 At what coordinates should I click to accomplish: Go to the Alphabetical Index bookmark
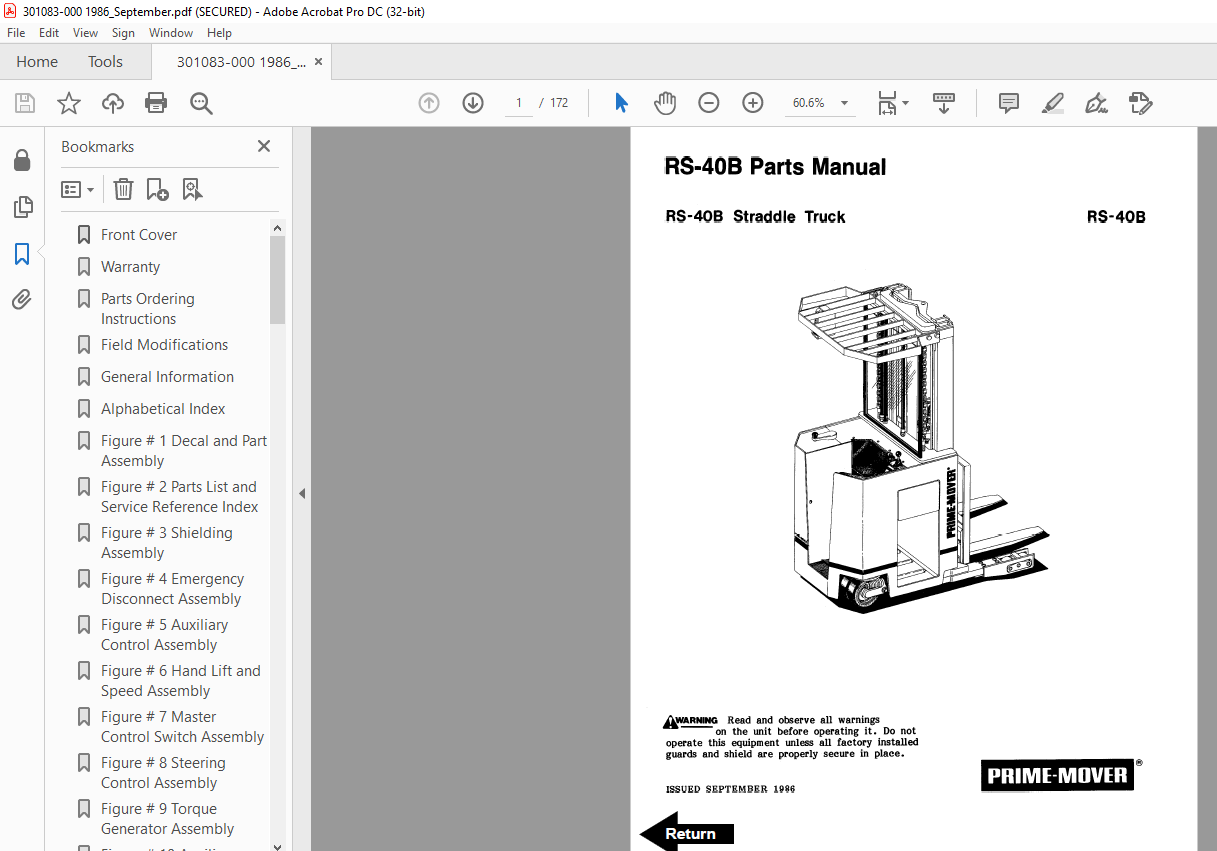click(163, 409)
